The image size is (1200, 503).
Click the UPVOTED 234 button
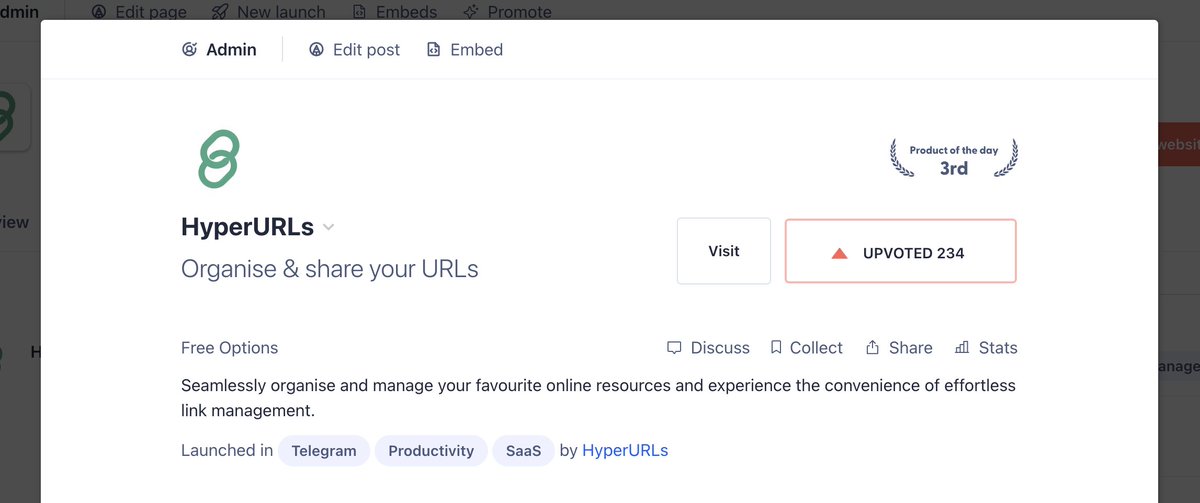pyautogui.click(x=901, y=251)
